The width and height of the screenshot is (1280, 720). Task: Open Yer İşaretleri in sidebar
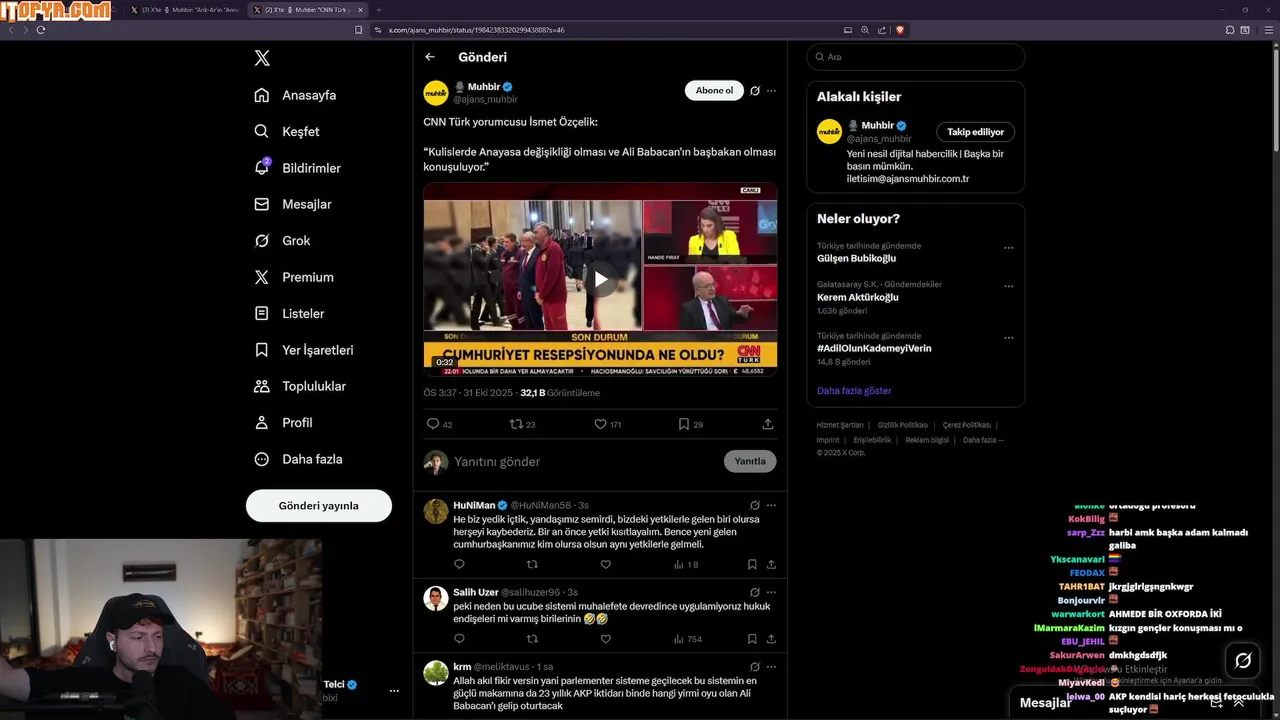click(304, 350)
